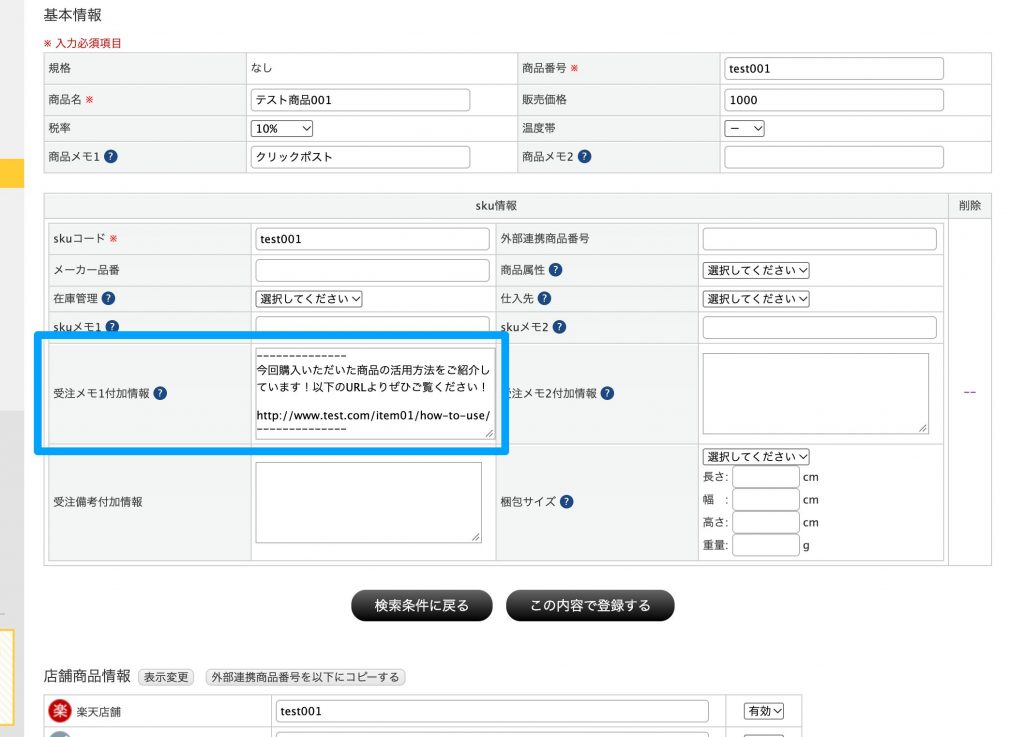The image size is (1024, 737).
Task: Open the 温度帯 dropdown
Action: tap(744, 129)
